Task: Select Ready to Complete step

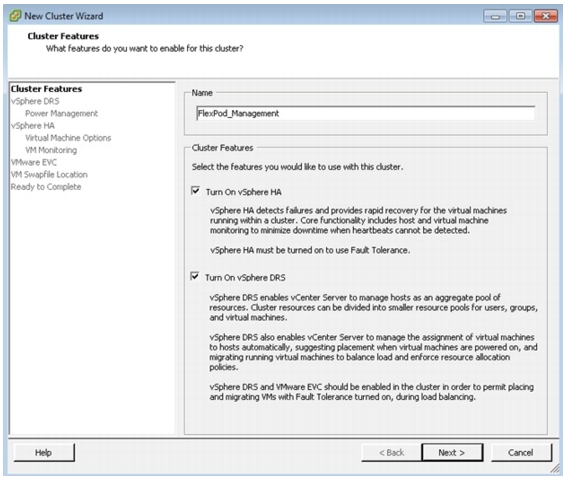Action: click(46, 187)
